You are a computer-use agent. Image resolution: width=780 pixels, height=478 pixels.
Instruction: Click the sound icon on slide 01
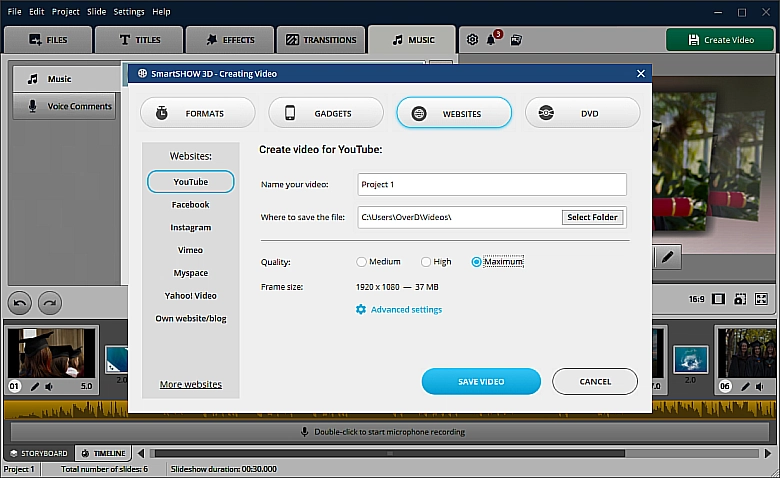tap(49, 386)
